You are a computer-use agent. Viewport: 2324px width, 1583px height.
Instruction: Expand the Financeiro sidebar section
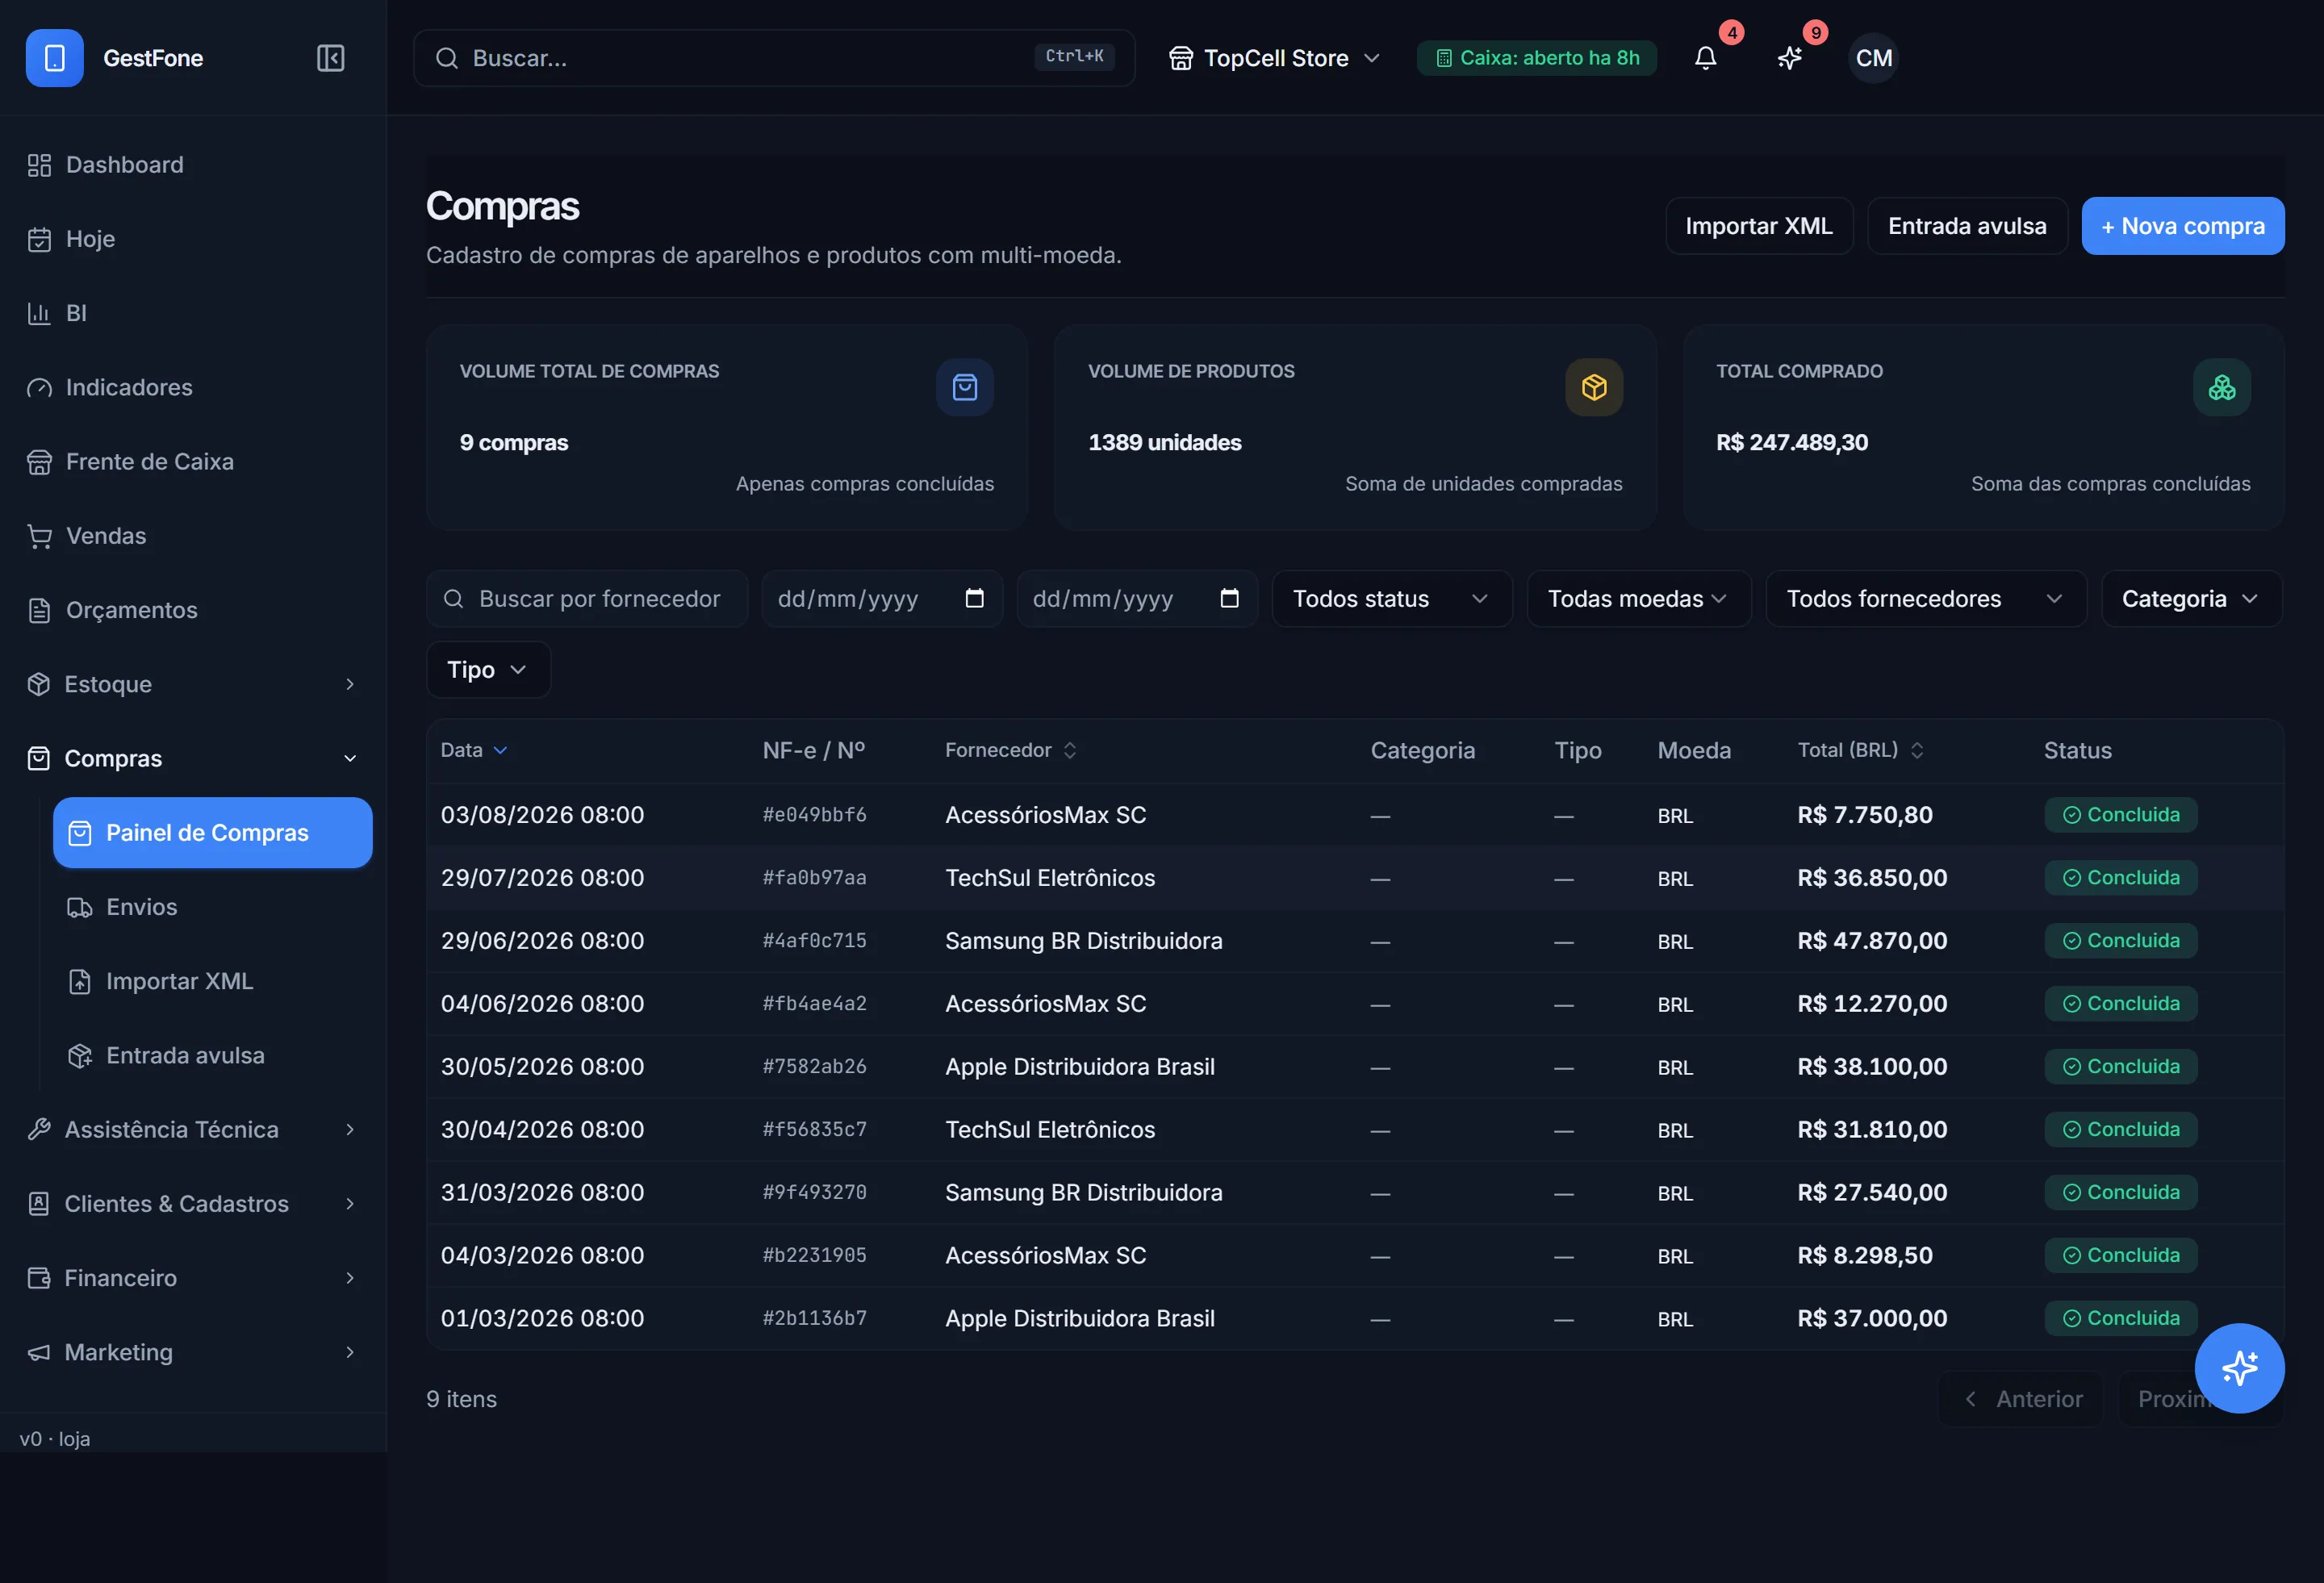[193, 1278]
